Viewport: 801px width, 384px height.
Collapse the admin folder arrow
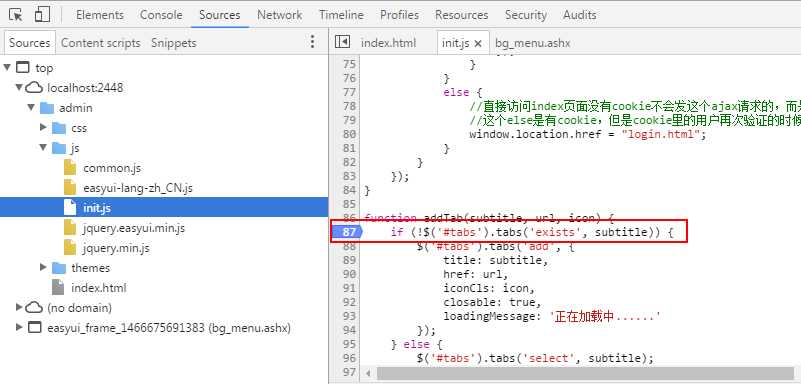coord(31,108)
